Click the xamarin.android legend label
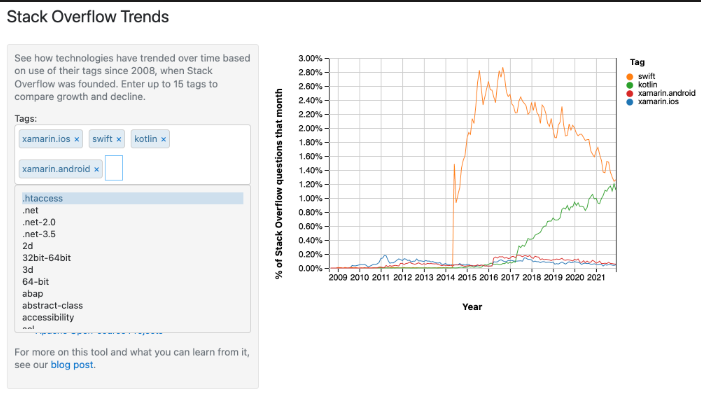701x398 pixels. point(667,93)
